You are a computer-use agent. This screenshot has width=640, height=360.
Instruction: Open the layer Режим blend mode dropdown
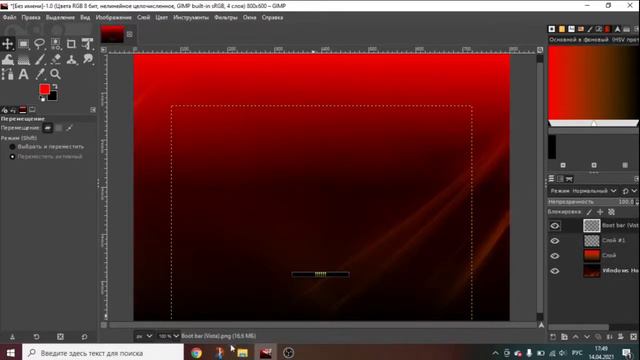point(583,191)
